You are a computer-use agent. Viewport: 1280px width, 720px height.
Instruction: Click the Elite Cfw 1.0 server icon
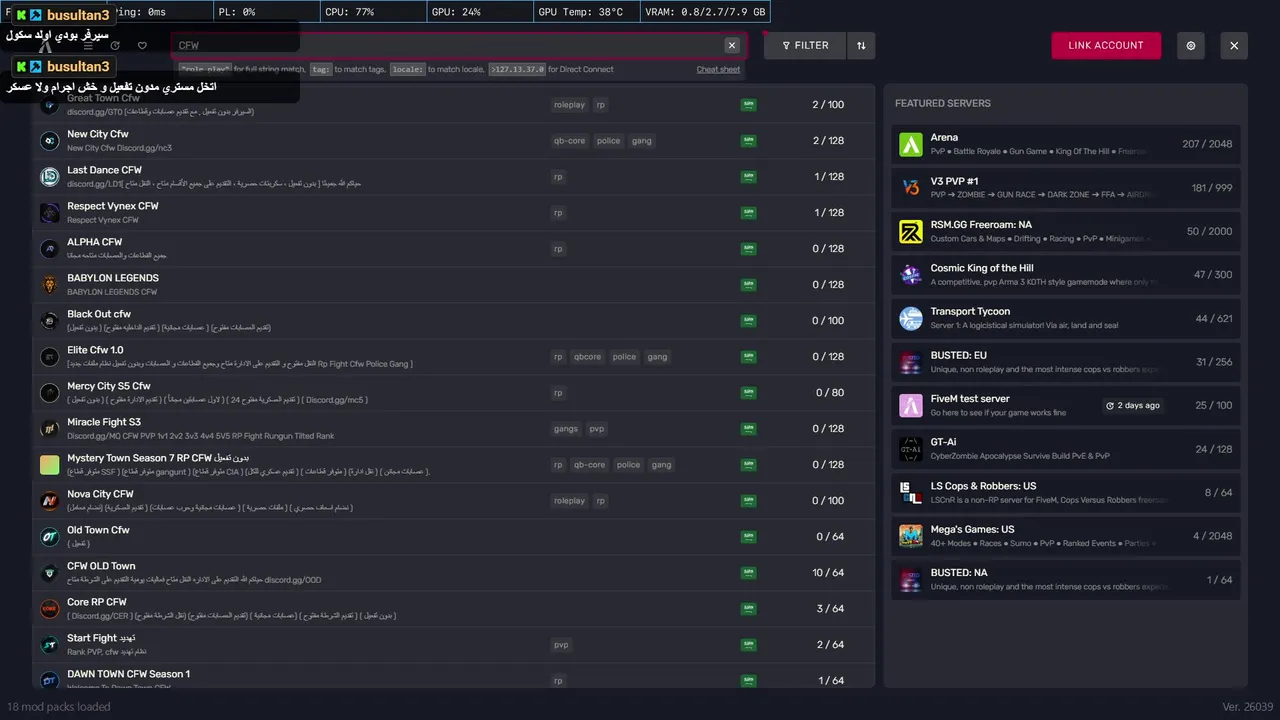coord(49,357)
